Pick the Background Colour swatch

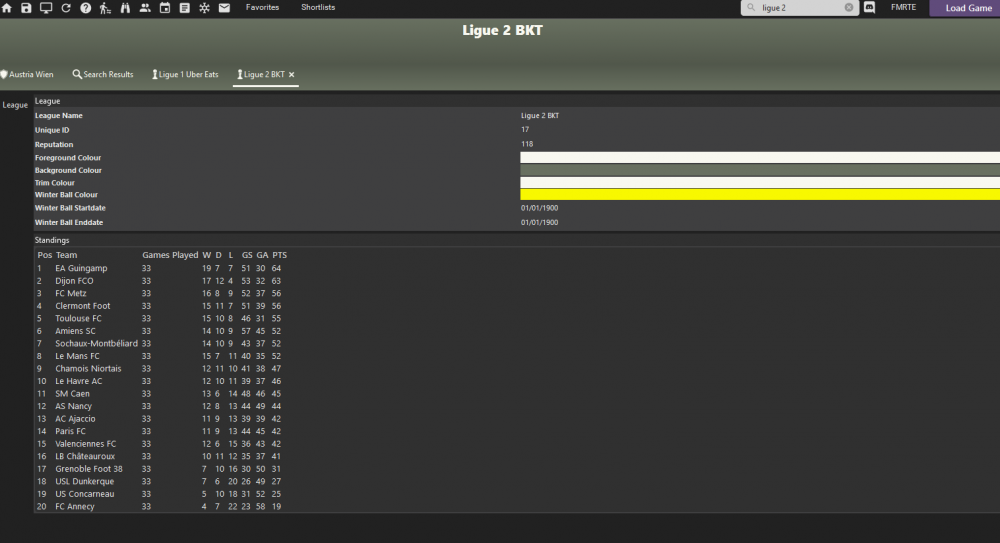pyautogui.click(x=760, y=170)
